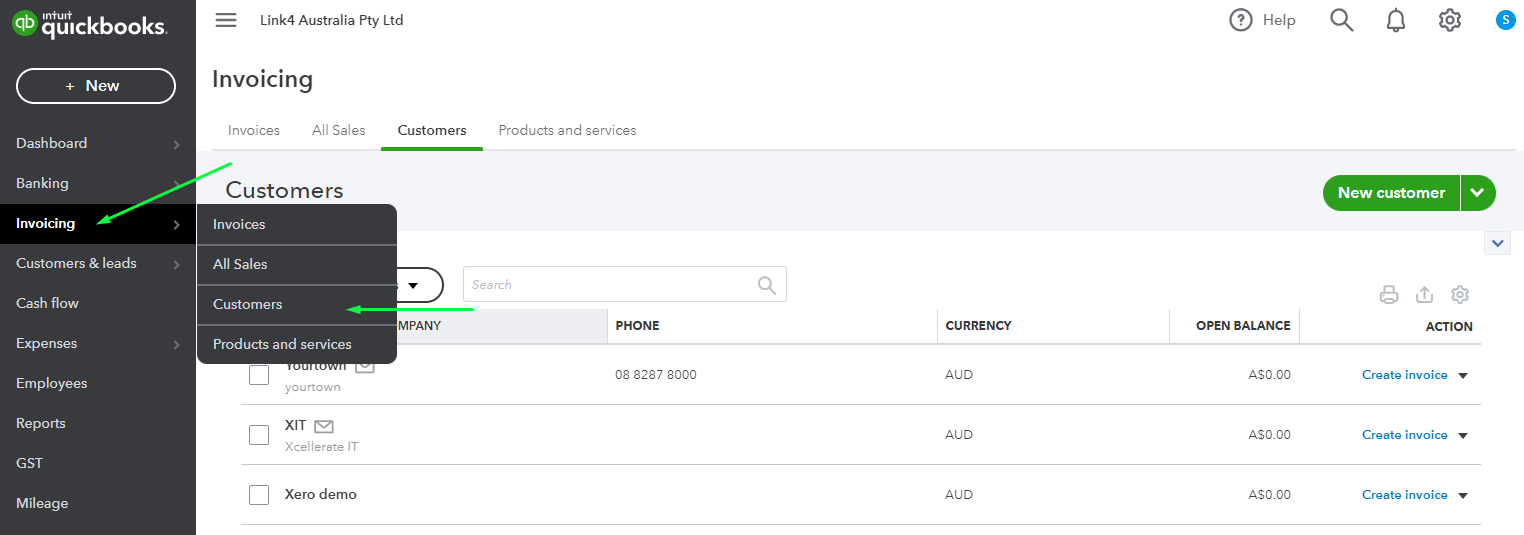
Task: Print the customer list
Action: (1389, 295)
